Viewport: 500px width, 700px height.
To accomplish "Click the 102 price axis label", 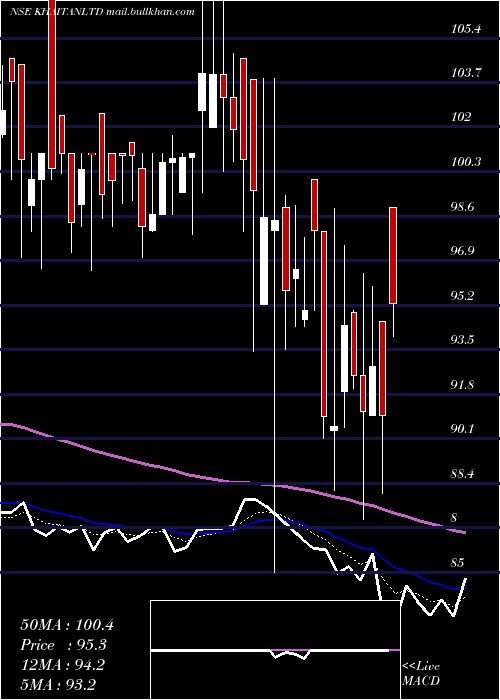I will point(461,117).
